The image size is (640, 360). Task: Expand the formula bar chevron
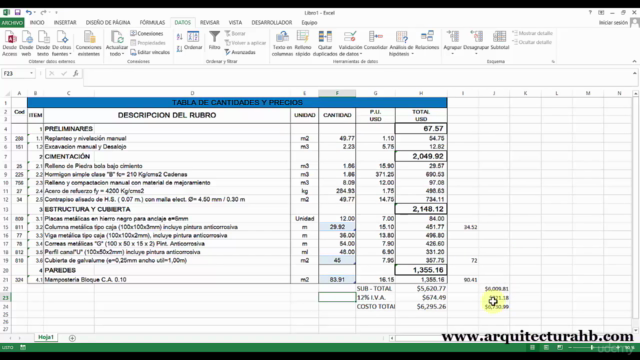pyautogui.click(x=634, y=73)
